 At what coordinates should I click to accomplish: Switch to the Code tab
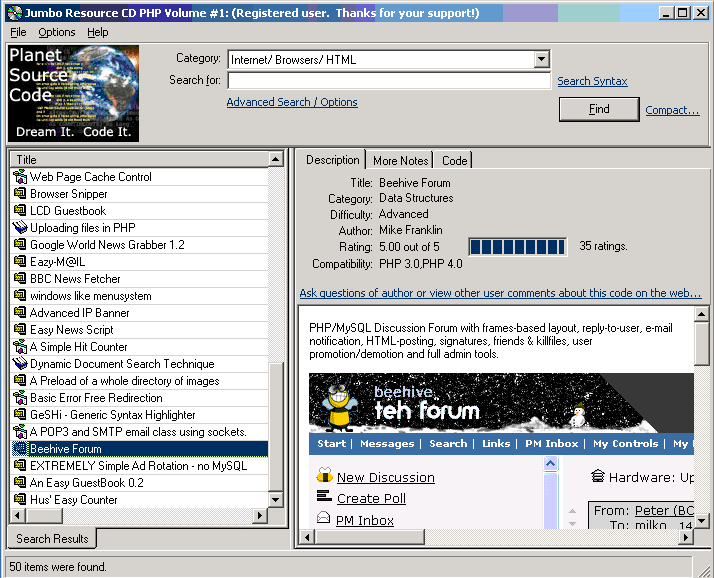click(454, 161)
